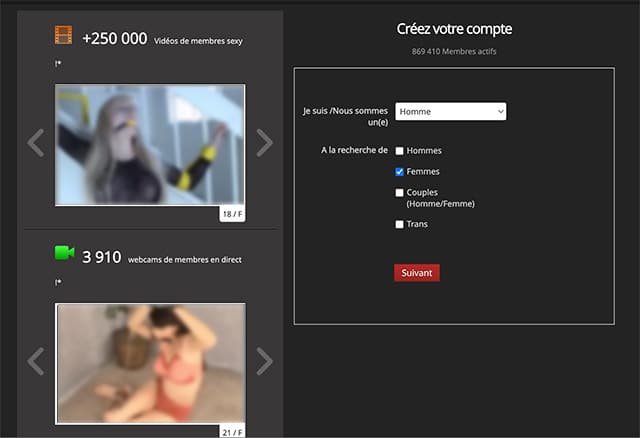Uncheck the Femmes checkbox
This screenshot has width=640, height=438.
tap(400, 172)
